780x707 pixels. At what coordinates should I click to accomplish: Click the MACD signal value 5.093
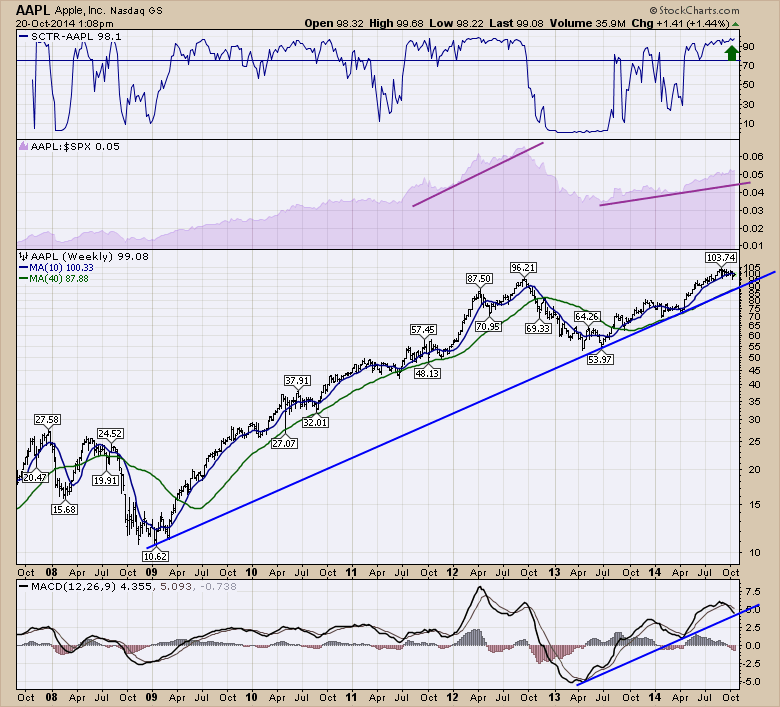click(x=176, y=586)
